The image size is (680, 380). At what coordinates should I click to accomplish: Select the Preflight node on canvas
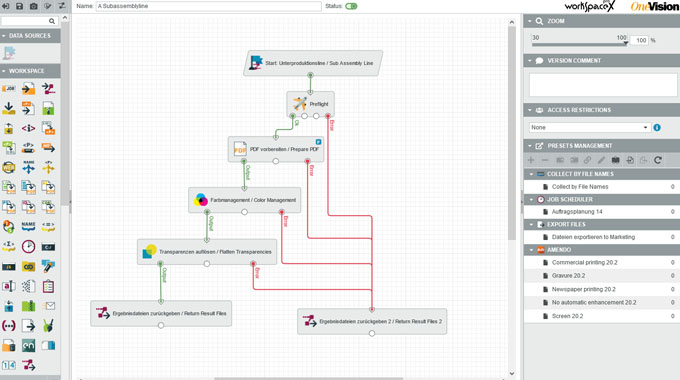pos(310,104)
